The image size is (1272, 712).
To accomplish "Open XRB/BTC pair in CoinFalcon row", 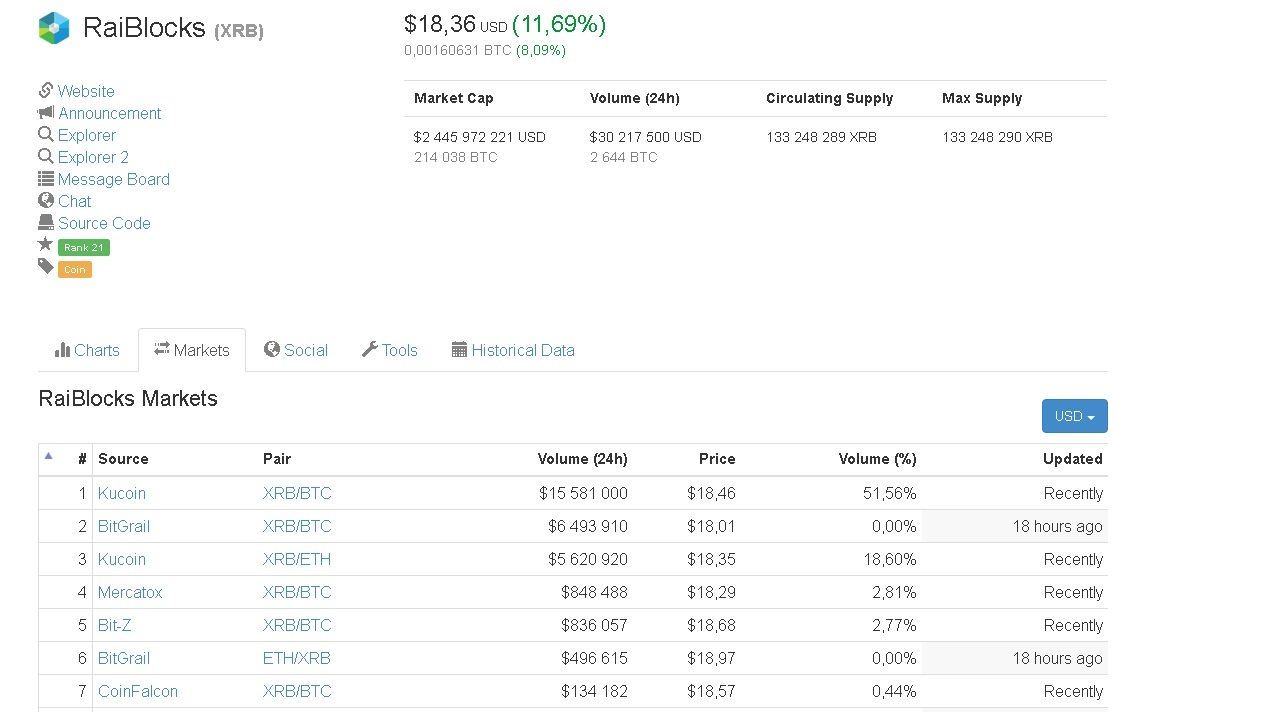I will pyautogui.click(x=297, y=691).
